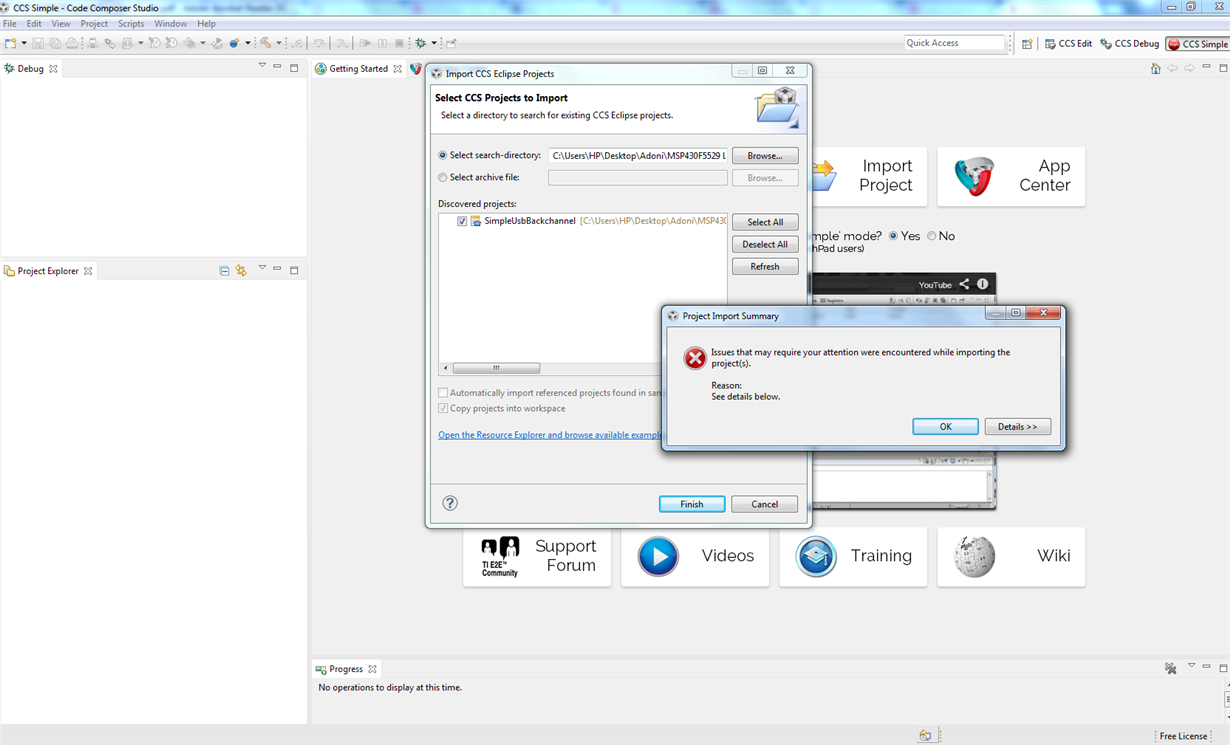Click the Quick Access field
The image size is (1230, 745).
point(954,43)
